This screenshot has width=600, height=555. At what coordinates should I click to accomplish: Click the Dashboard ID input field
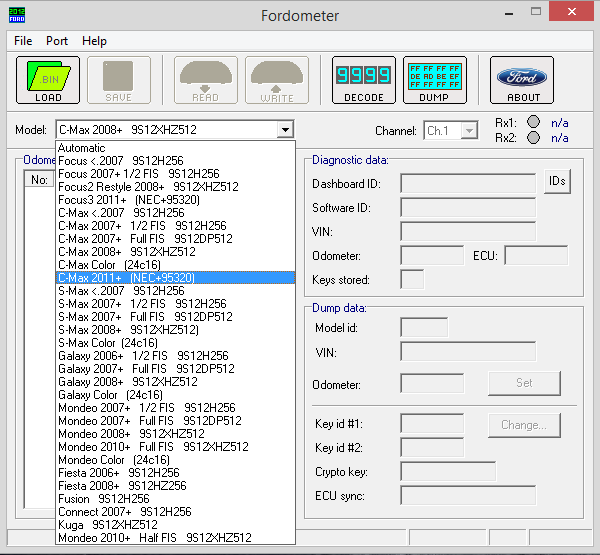[x=468, y=183]
